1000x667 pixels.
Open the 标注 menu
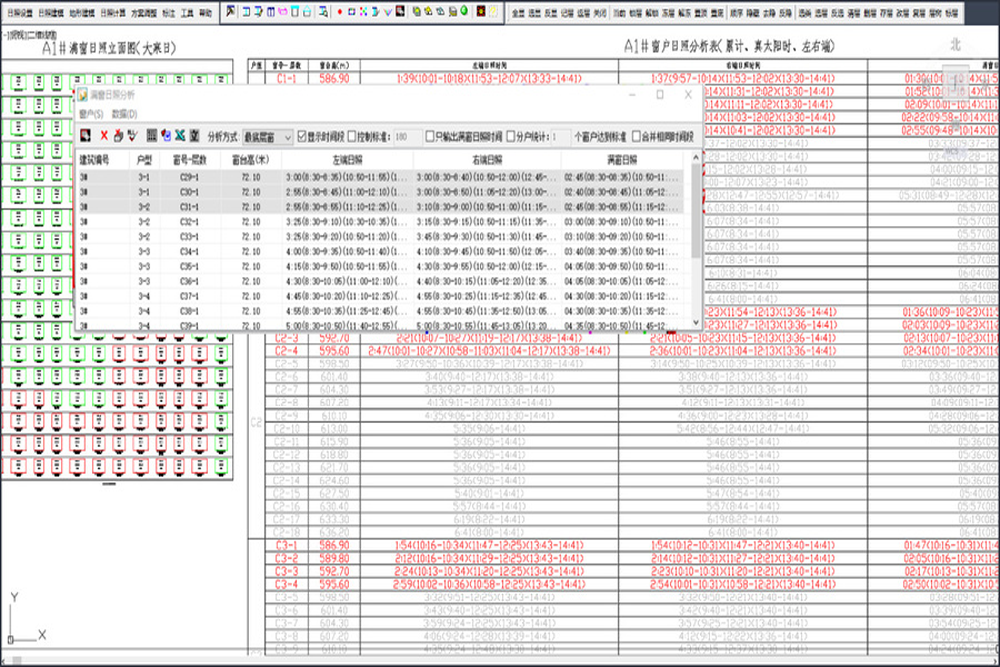tap(169, 13)
